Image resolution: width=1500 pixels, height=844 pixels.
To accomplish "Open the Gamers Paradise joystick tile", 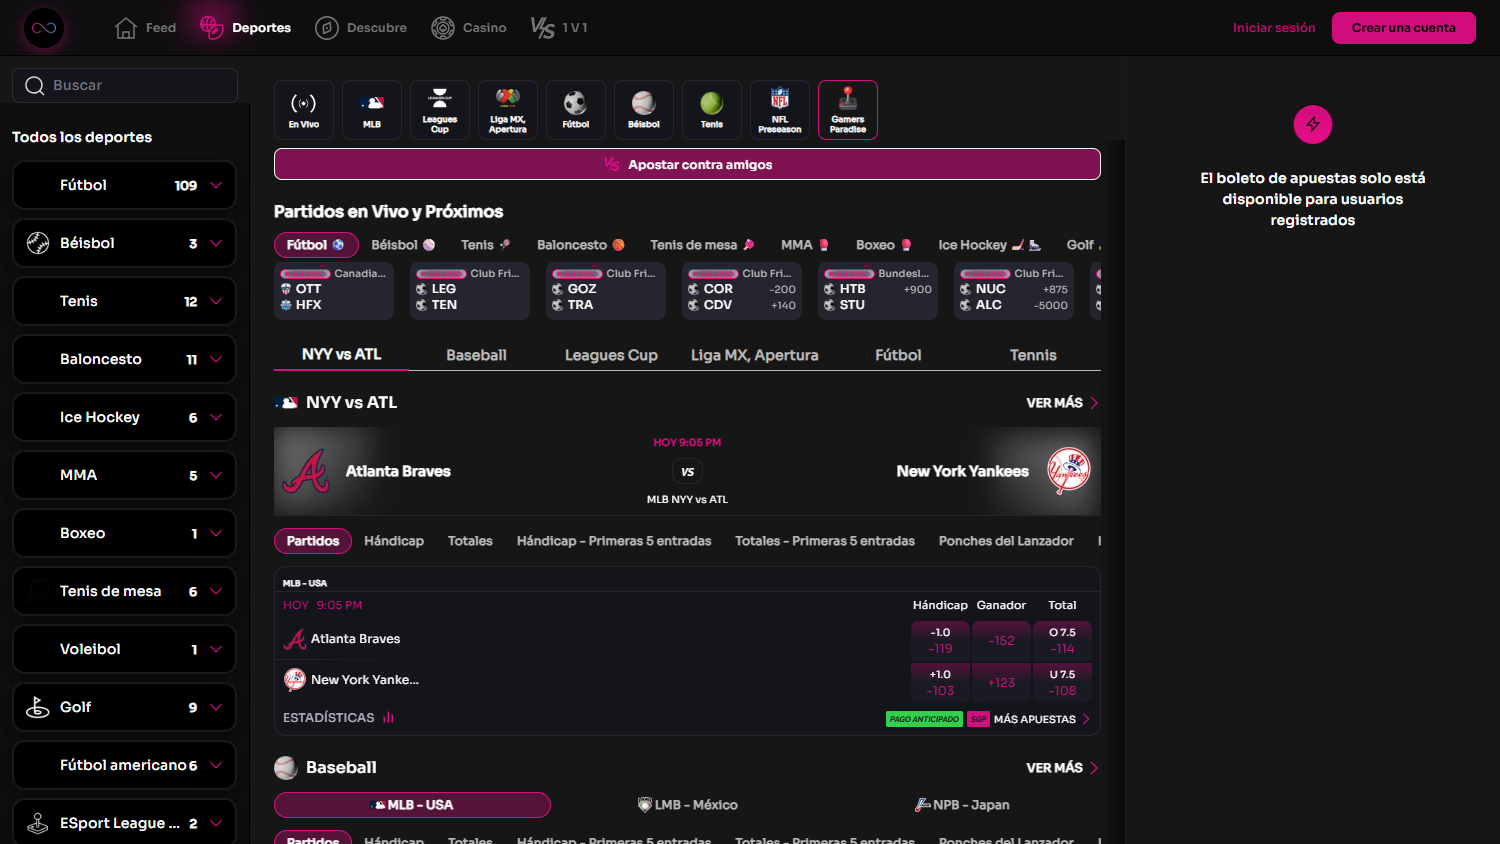I will (848, 110).
